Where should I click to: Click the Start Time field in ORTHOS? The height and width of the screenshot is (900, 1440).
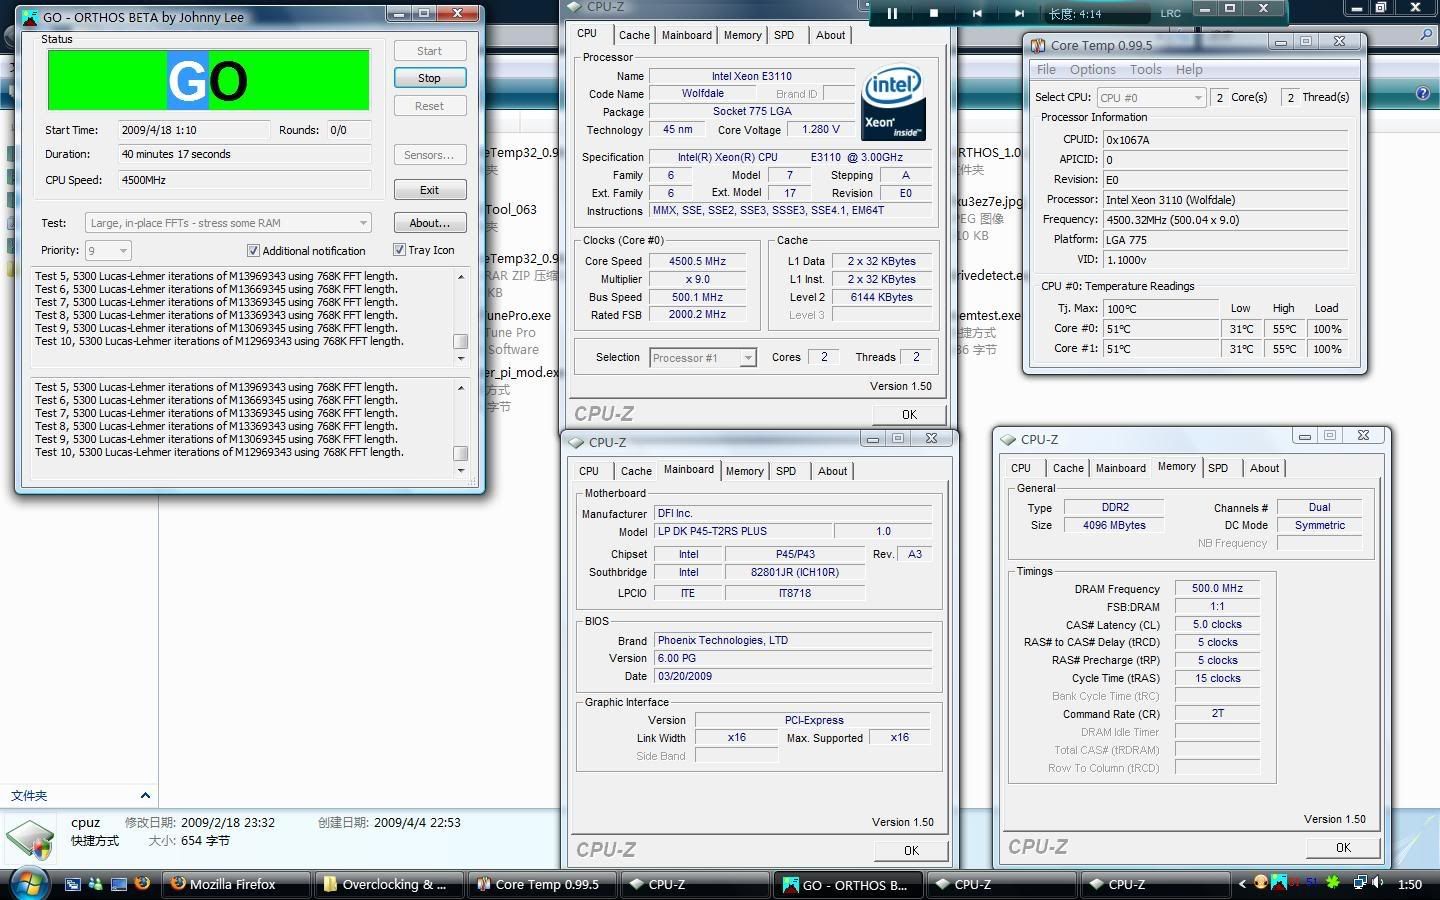coord(194,130)
